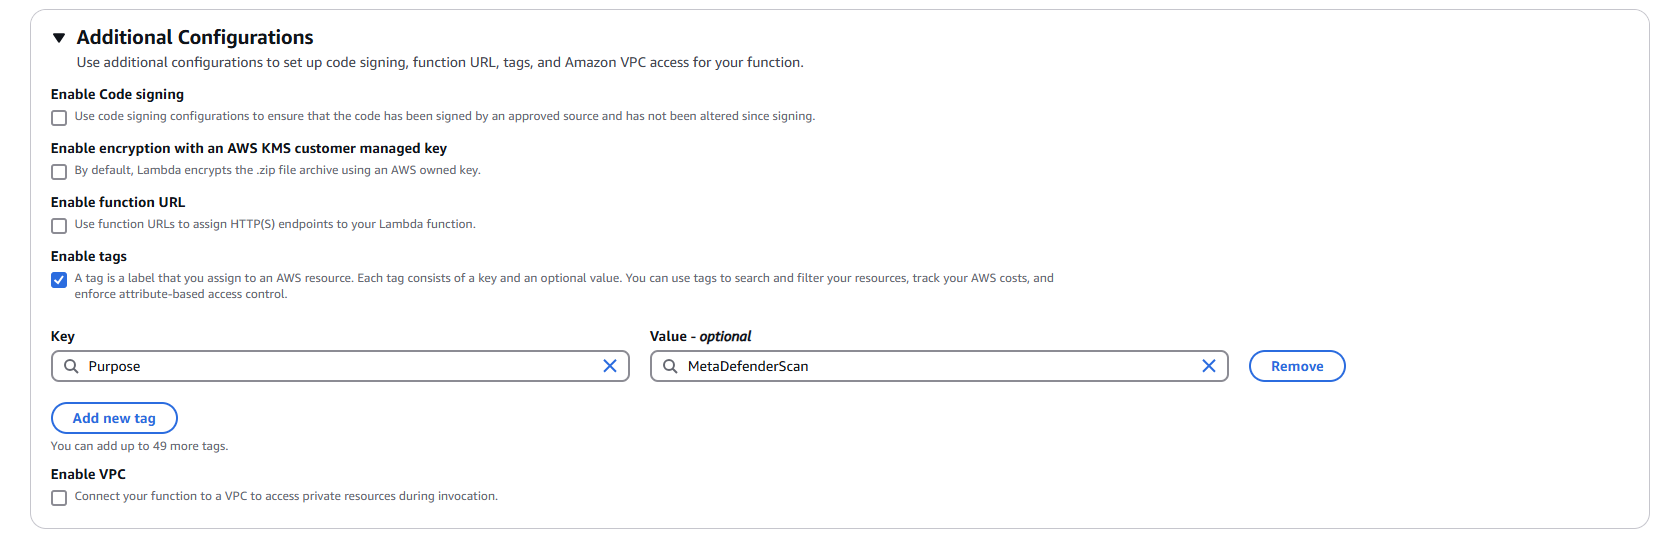Clear the Purpose key with its X icon
The image size is (1660, 536).
(610, 366)
